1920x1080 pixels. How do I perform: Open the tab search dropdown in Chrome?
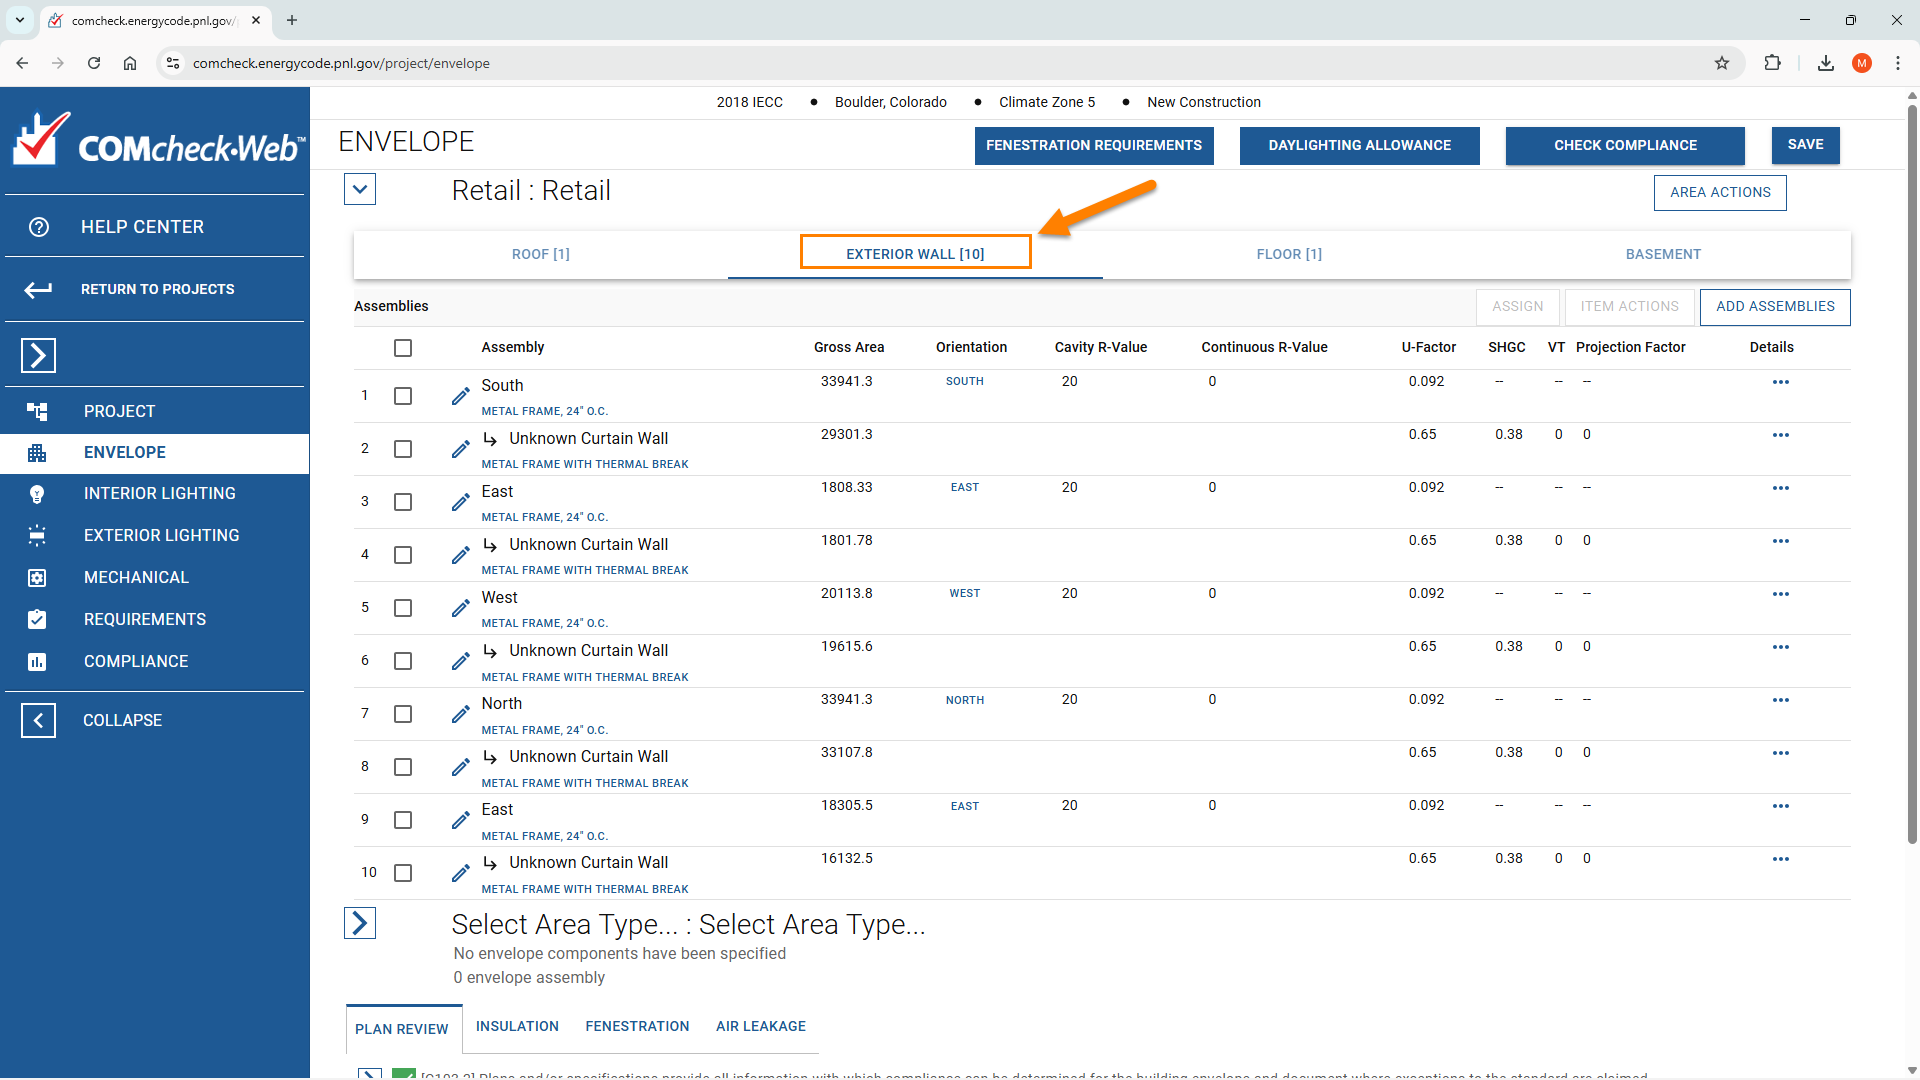pos(20,20)
